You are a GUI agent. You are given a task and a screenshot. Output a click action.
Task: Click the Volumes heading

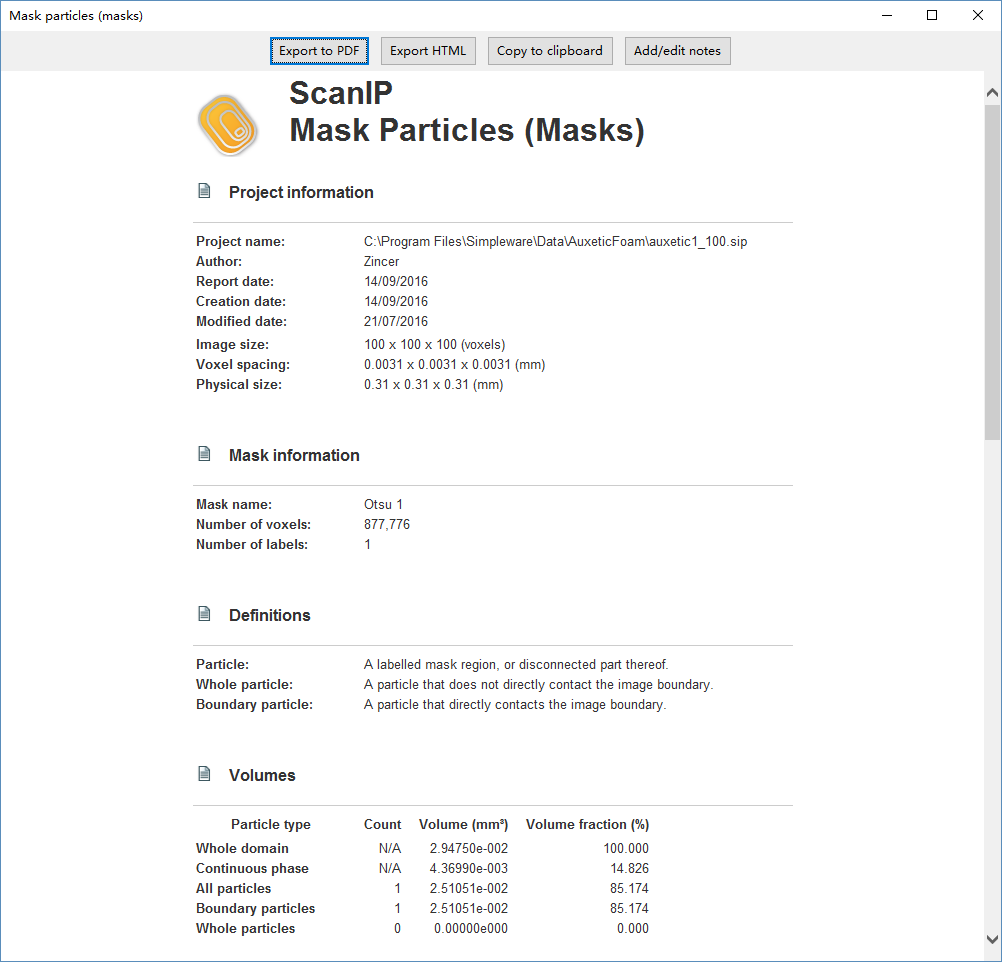pyautogui.click(x=262, y=775)
